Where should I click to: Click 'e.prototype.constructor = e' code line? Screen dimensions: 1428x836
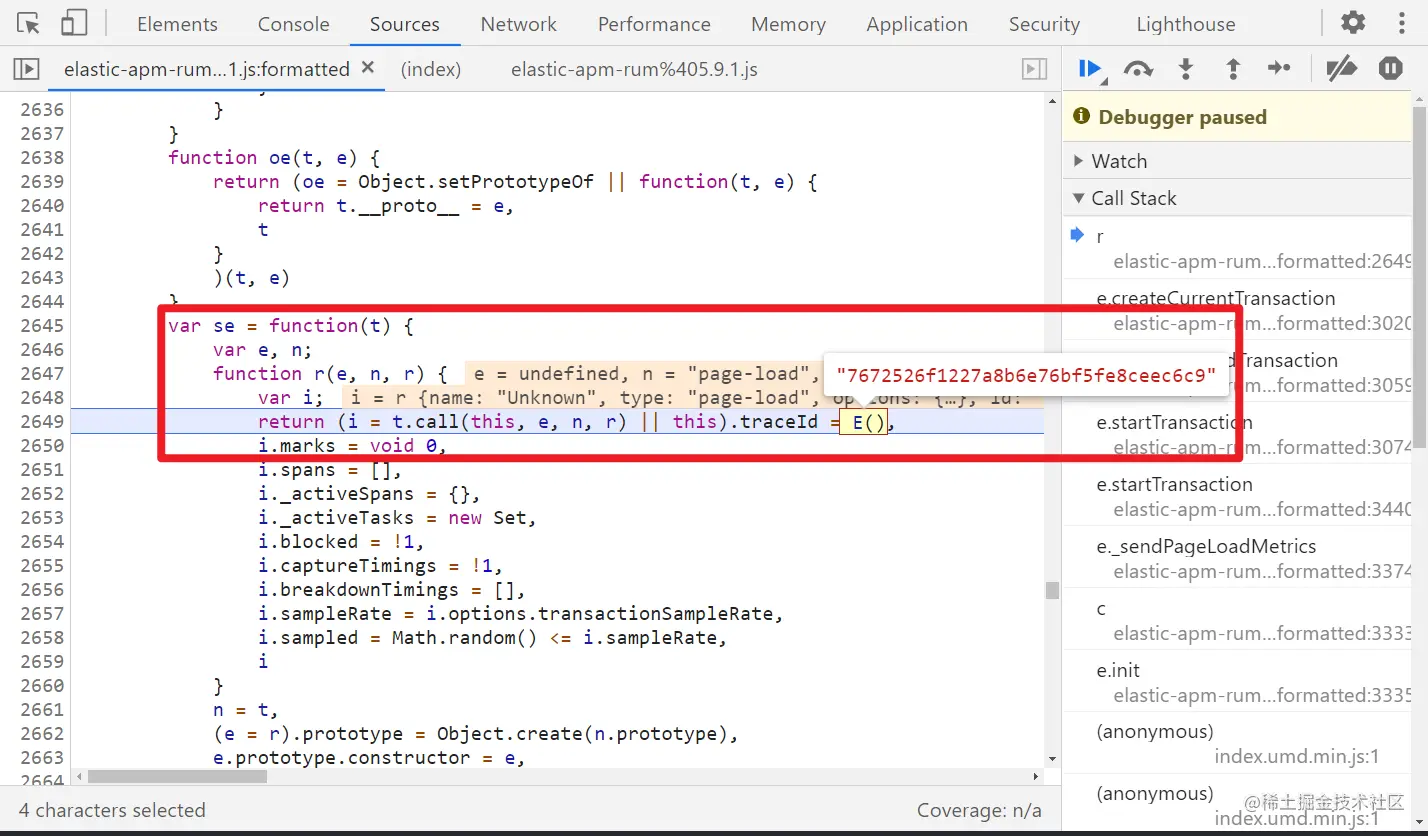coord(369,757)
